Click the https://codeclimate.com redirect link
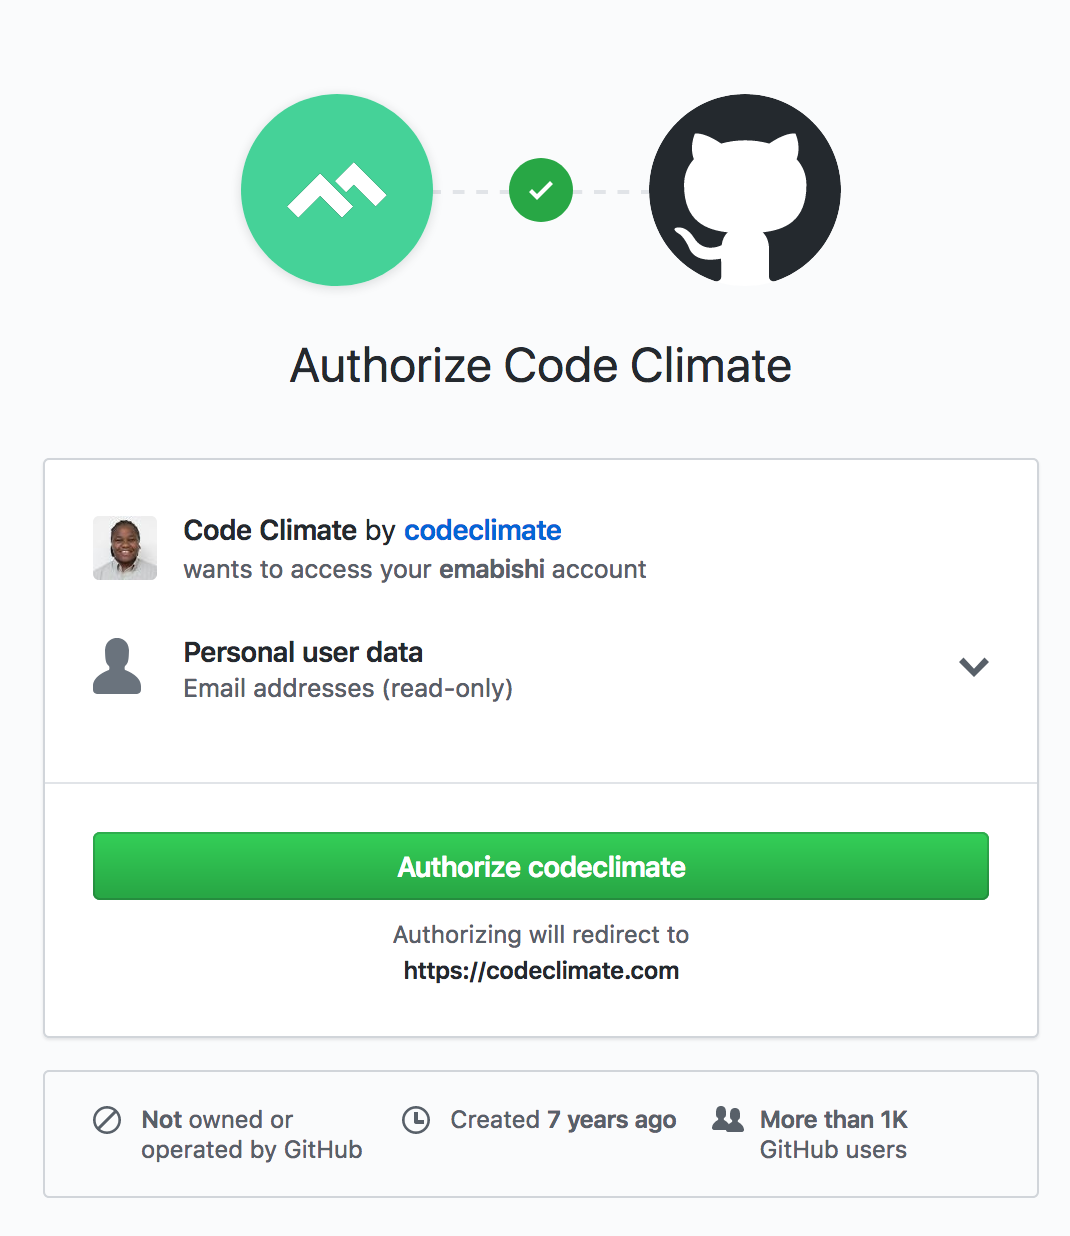This screenshot has width=1070, height=1236. click(540, 970)
